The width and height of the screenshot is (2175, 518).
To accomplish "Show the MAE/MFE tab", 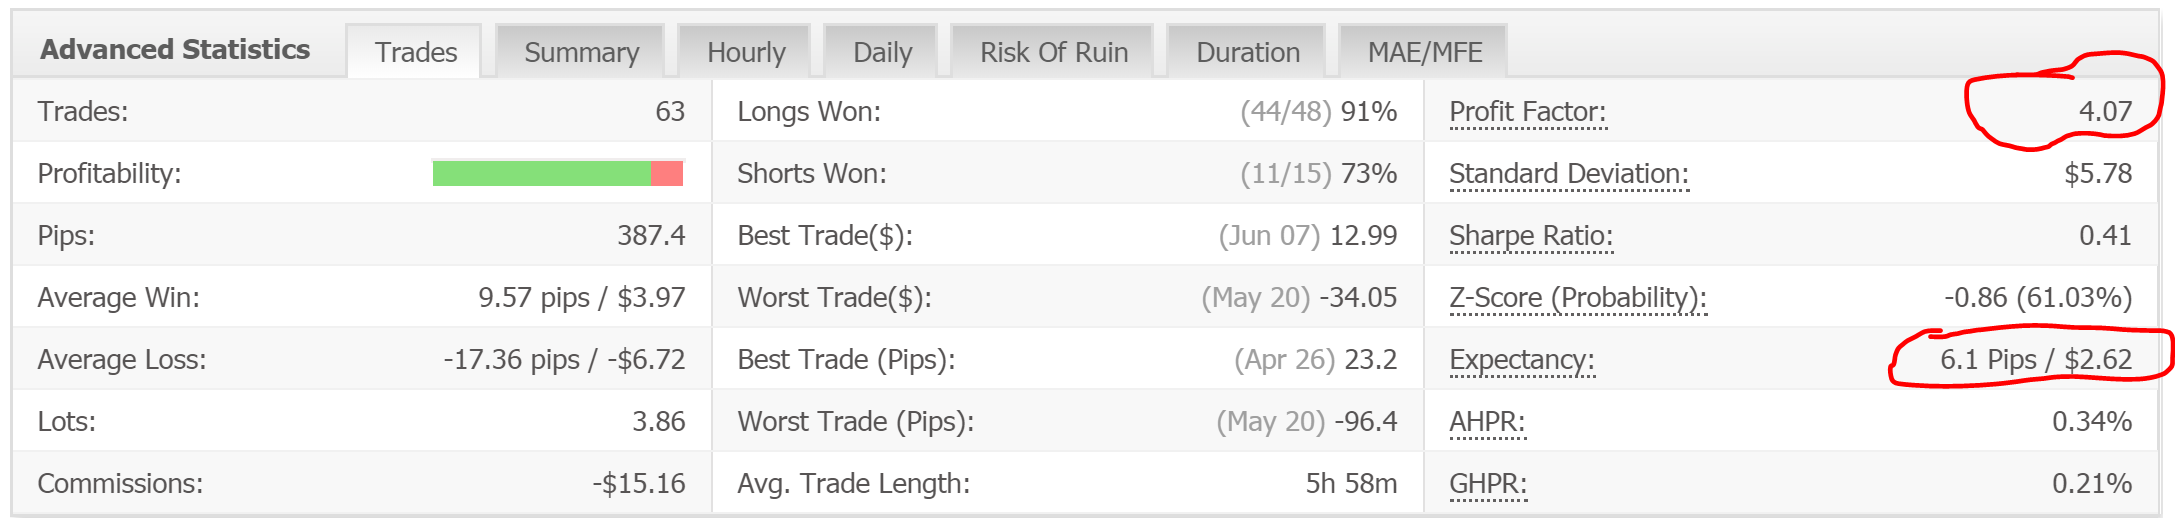I will [1425, 52].
